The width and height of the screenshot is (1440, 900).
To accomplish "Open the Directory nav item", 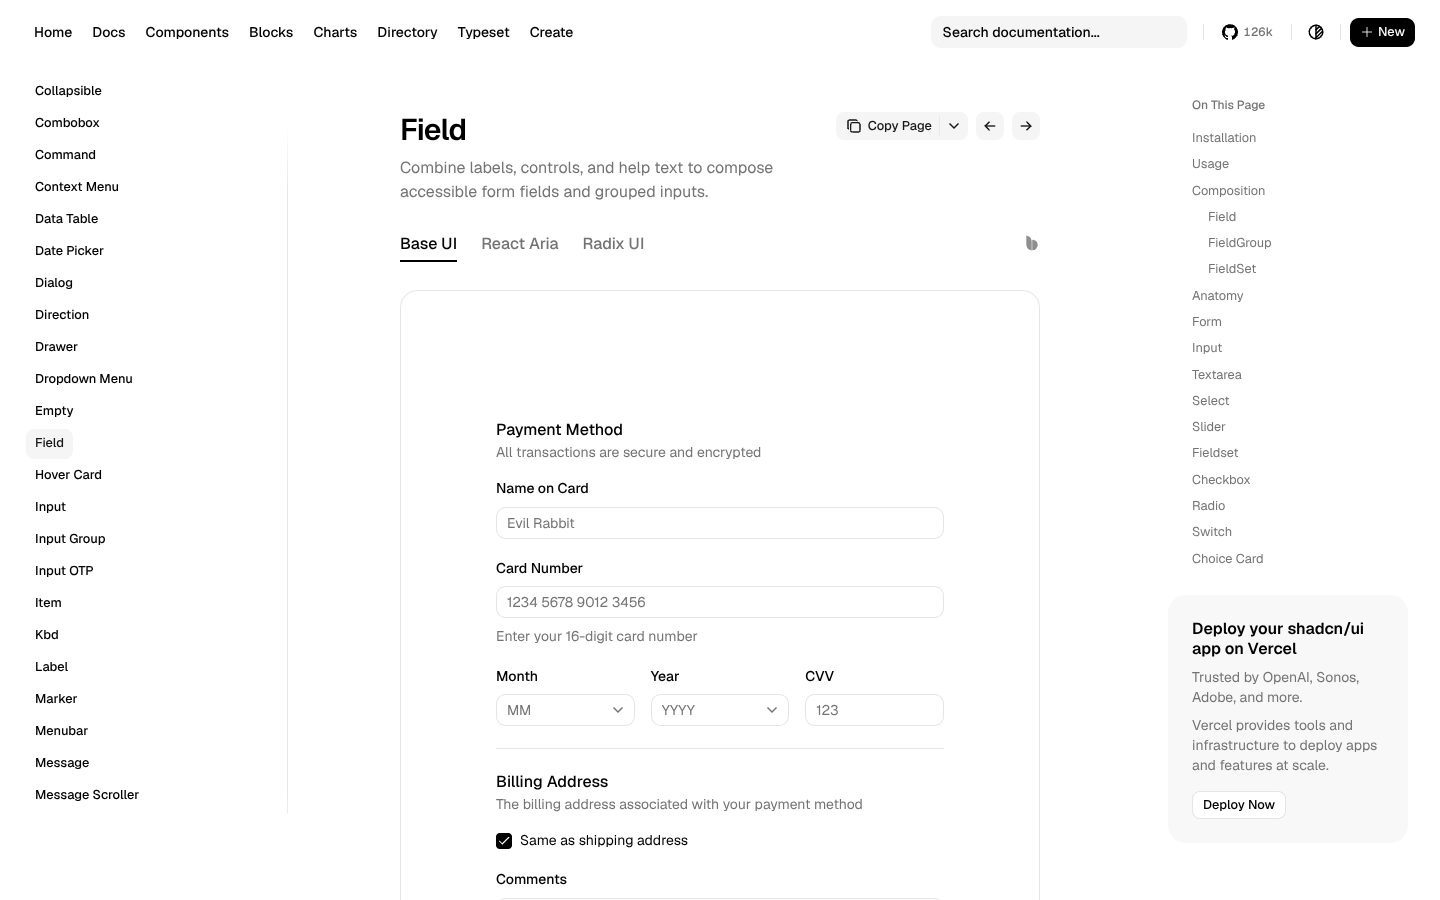I will click(x=407, y=32).
